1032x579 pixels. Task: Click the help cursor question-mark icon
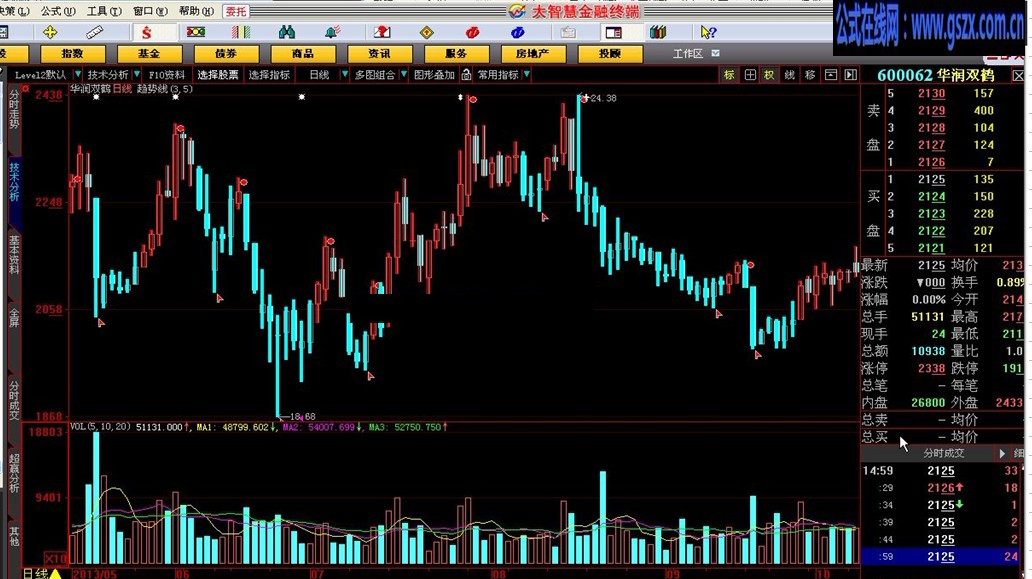point(708,32)
